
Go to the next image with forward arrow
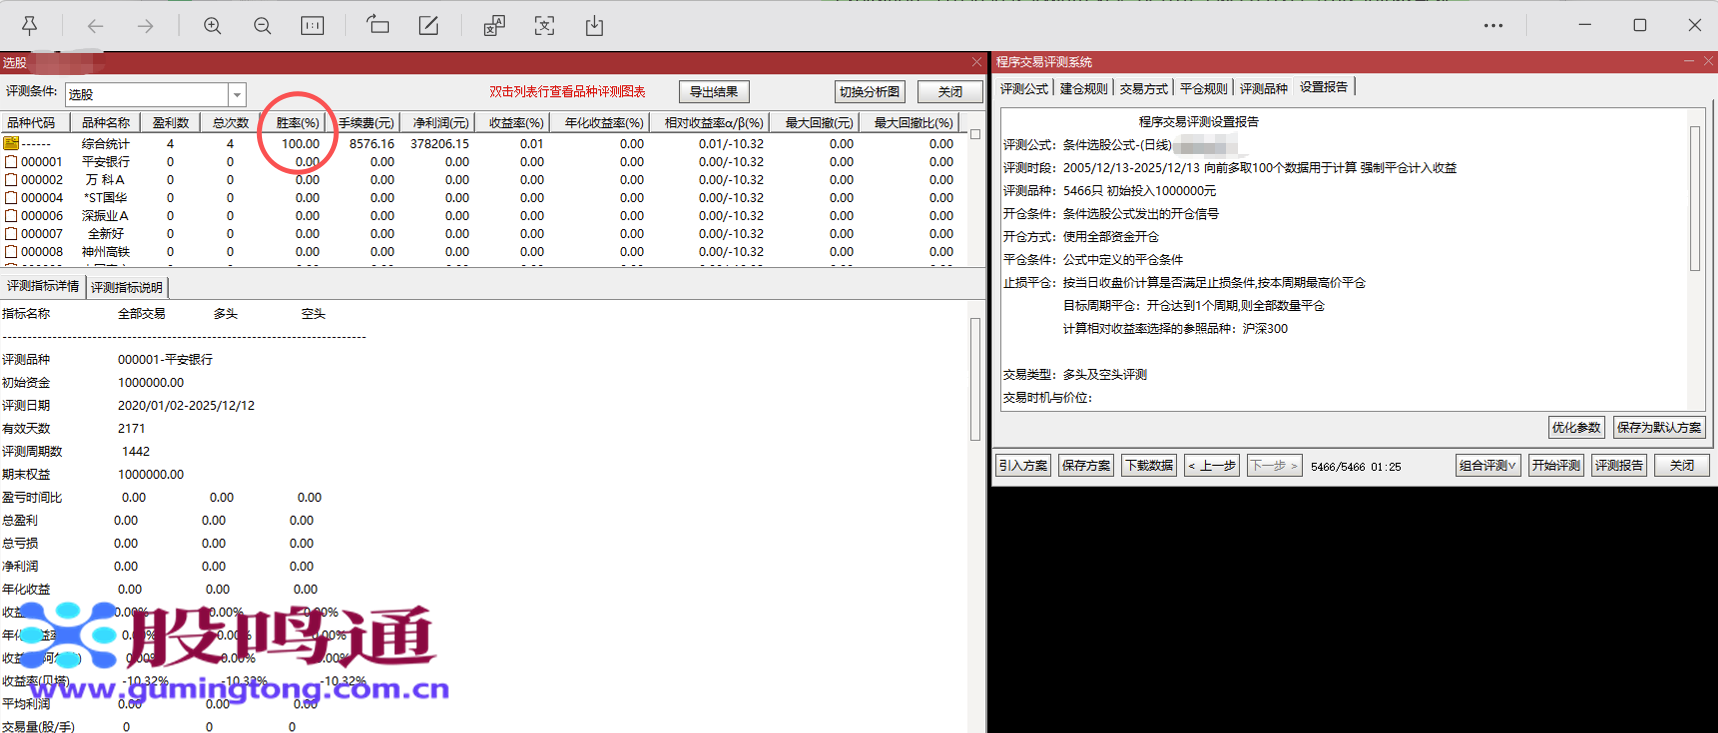point(145,26)
